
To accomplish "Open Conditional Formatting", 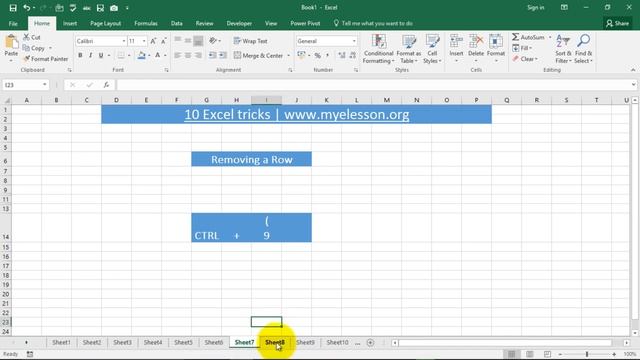I will pos(379,49).
